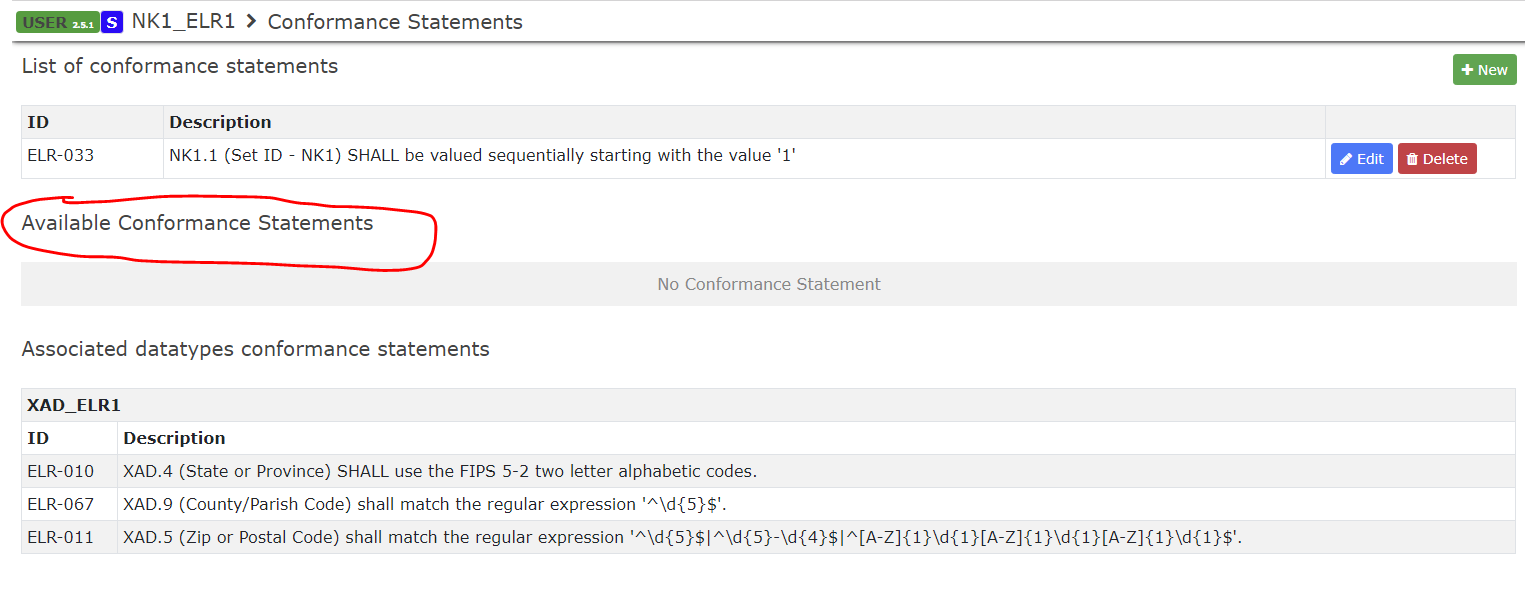Viewport: 1525px width, 609px height.
Task: Click the plus icon in the New button
Action: click(1467, 69)
